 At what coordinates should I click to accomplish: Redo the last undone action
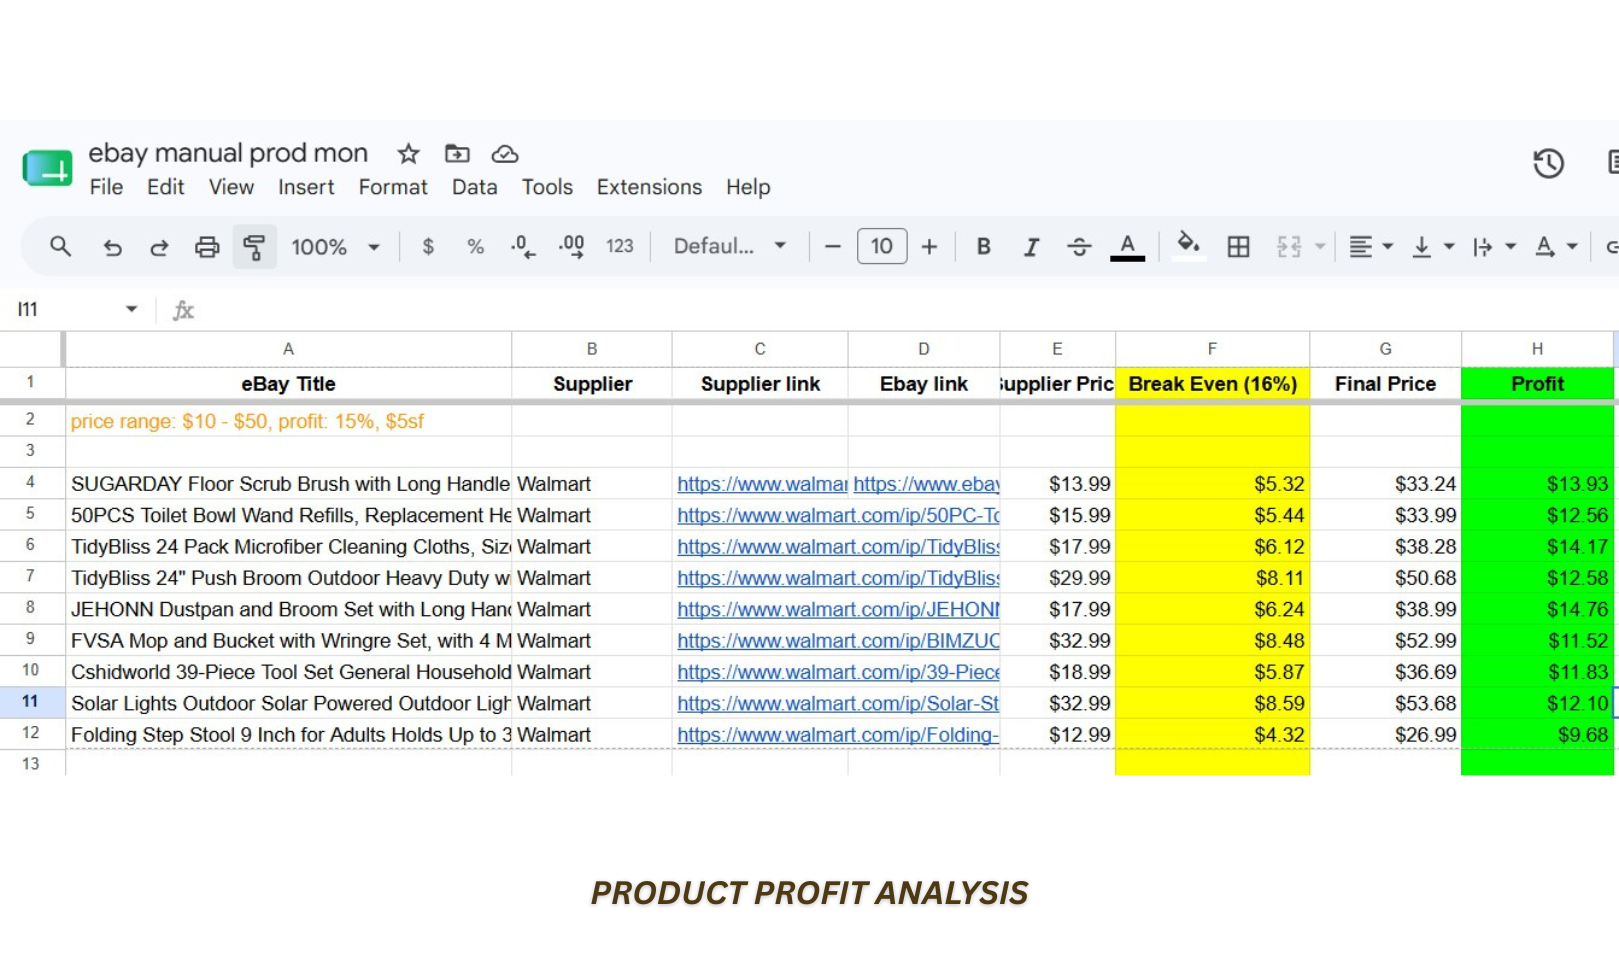click(159, 247)
